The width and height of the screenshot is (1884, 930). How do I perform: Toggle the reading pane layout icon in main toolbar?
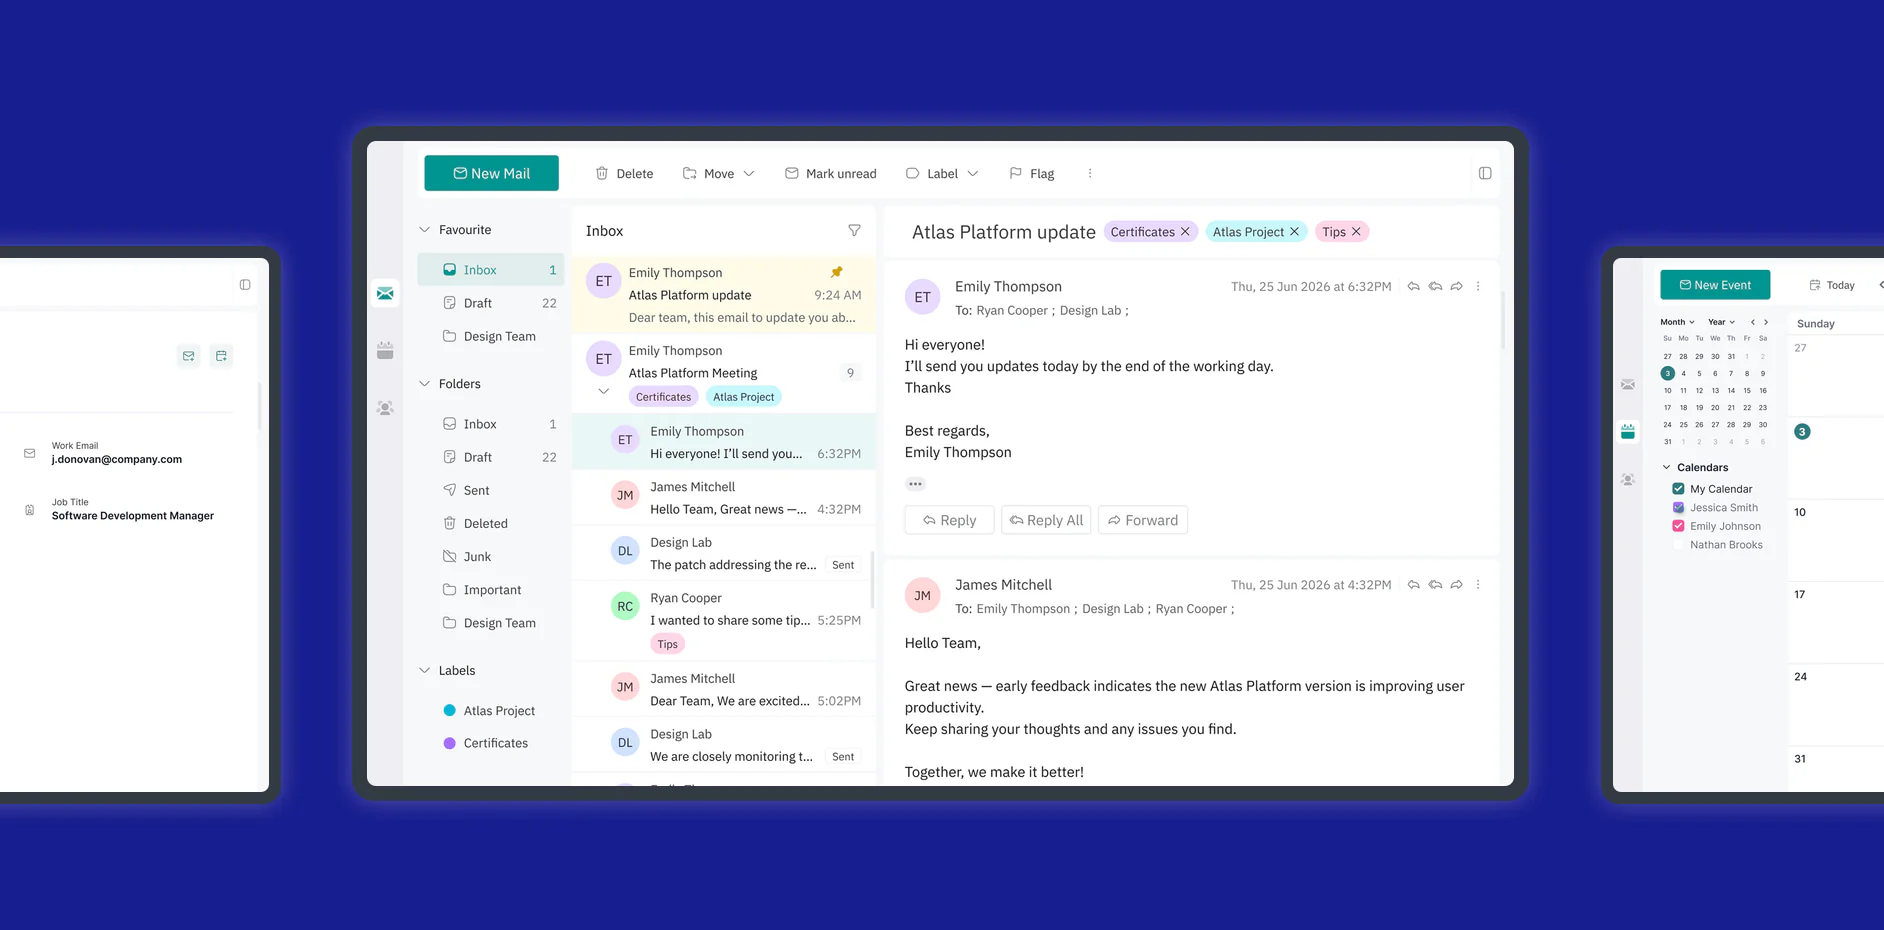[1485, 173]
